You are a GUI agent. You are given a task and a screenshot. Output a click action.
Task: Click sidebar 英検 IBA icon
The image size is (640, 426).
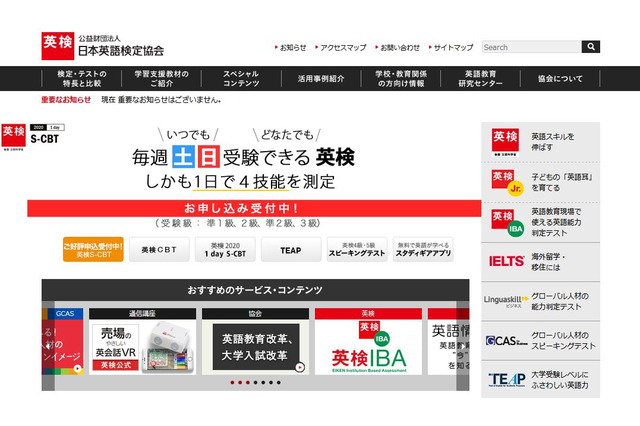pyautogui.click(x=507, y=223)
